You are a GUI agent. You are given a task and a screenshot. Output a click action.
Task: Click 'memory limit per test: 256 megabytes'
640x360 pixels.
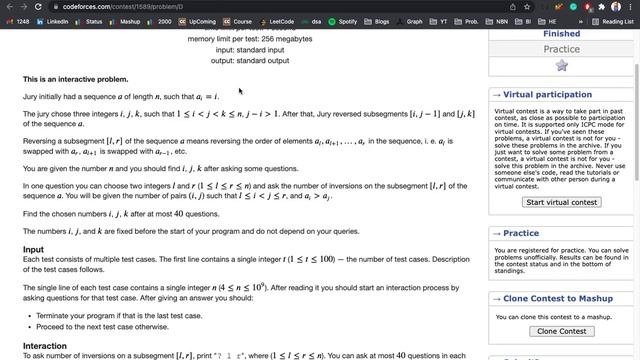point(250,39)
